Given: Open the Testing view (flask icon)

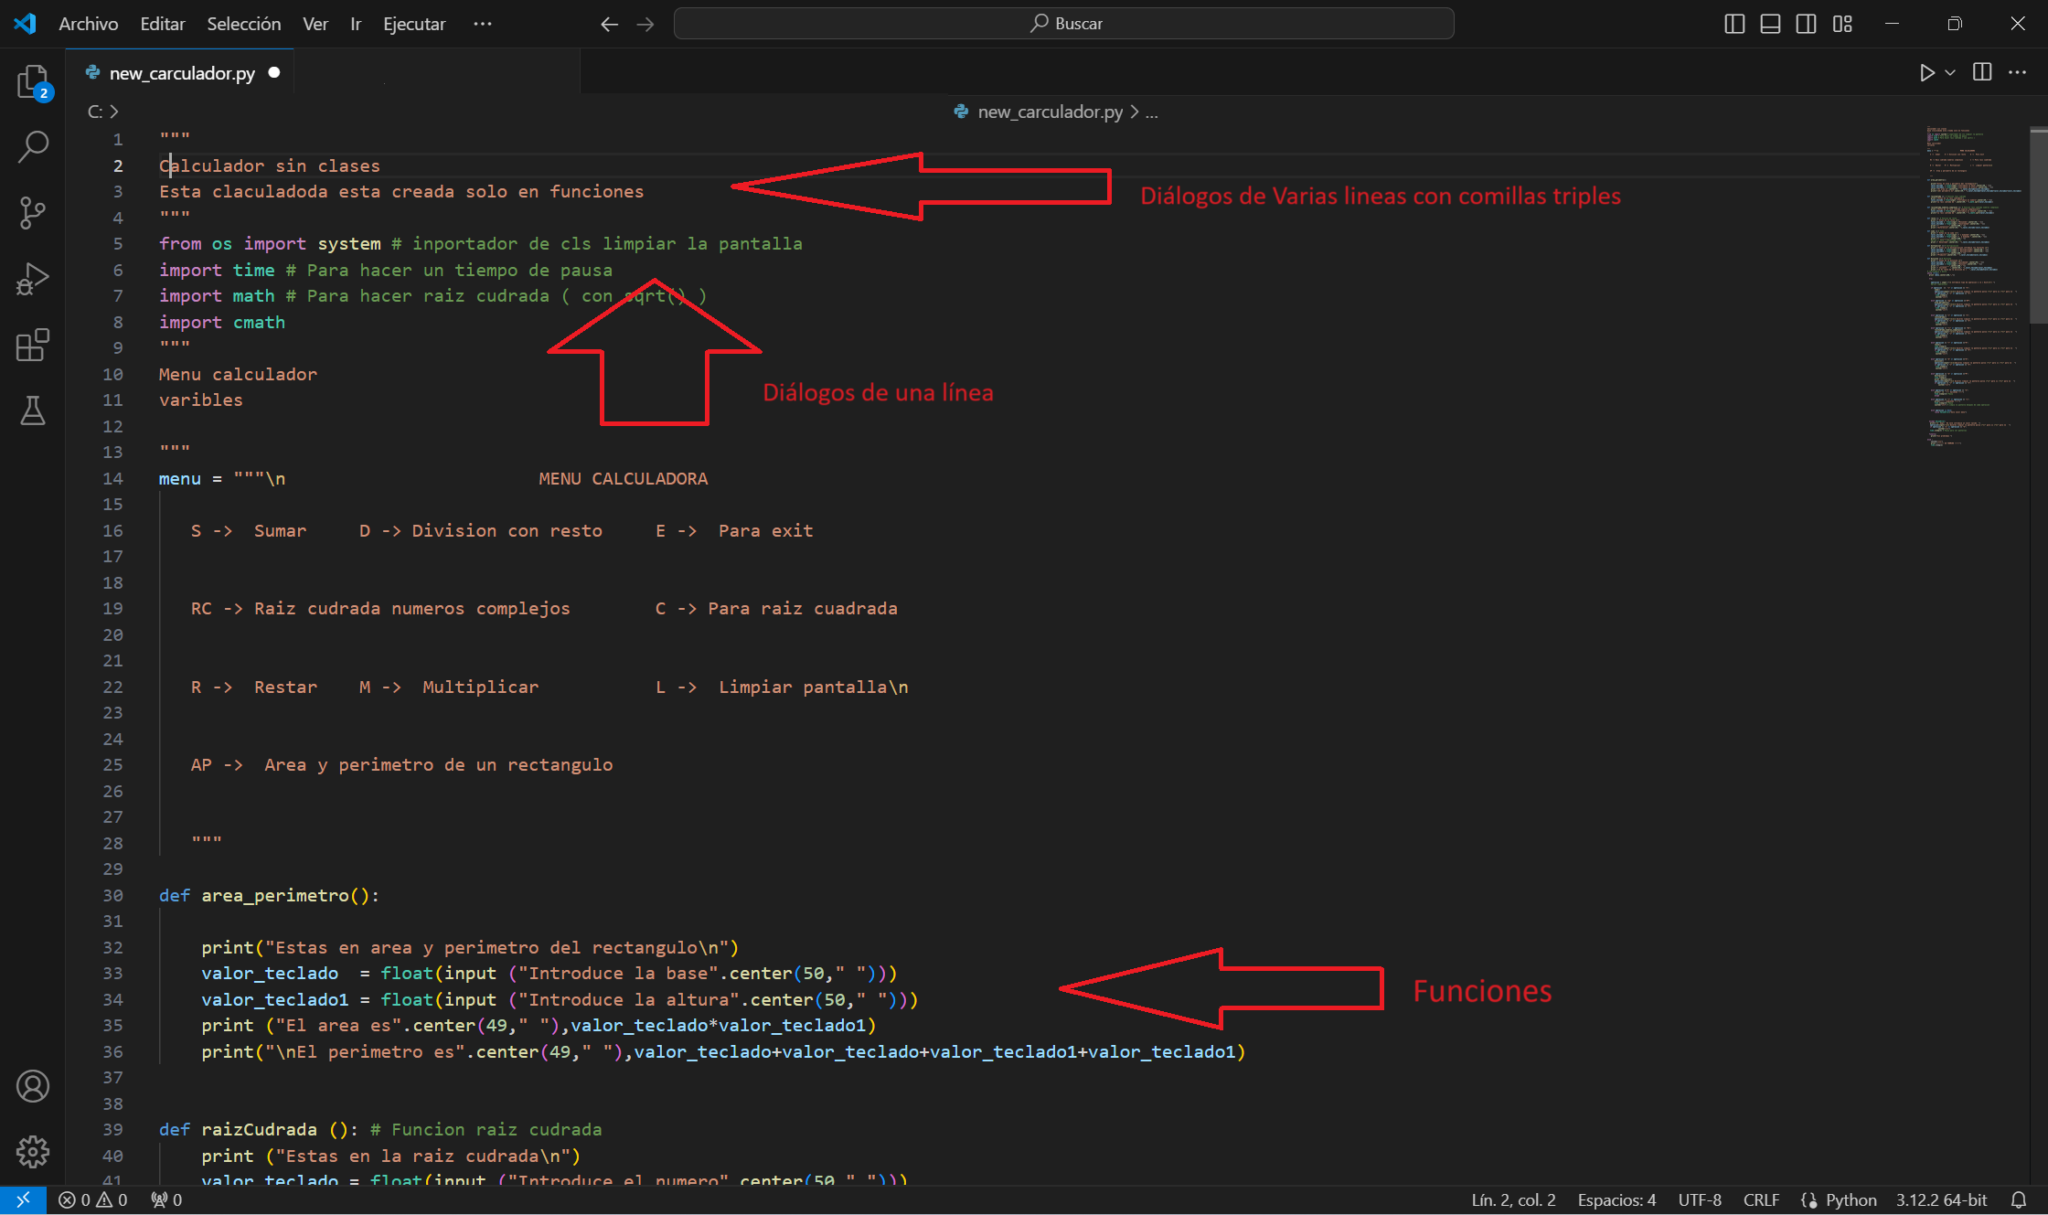Looking at the screenshot, I should (33, 411).
